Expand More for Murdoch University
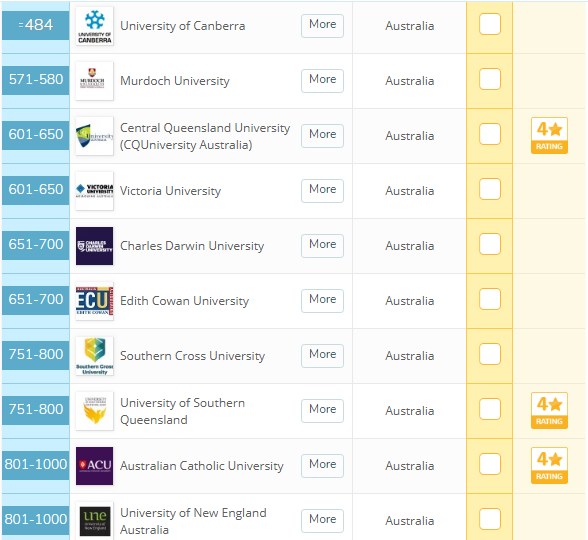 [x=322, y=81]
